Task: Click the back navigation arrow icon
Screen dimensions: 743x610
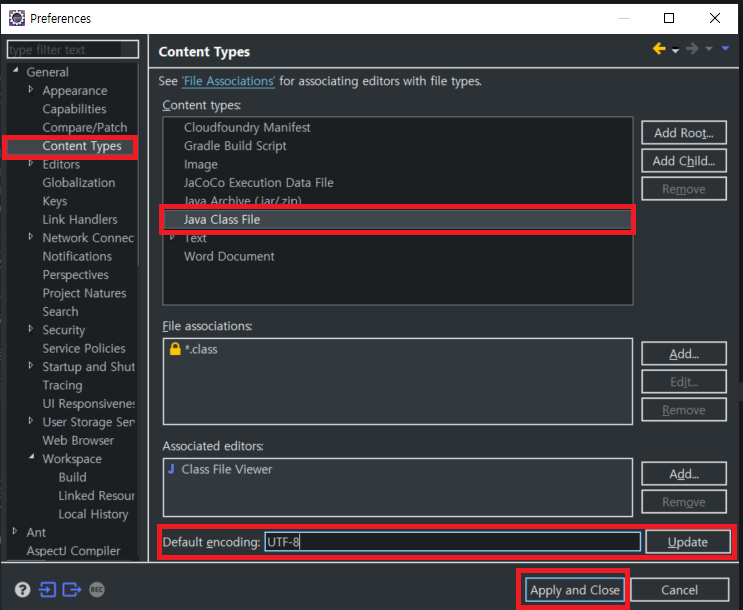Action: click(659, 49)
